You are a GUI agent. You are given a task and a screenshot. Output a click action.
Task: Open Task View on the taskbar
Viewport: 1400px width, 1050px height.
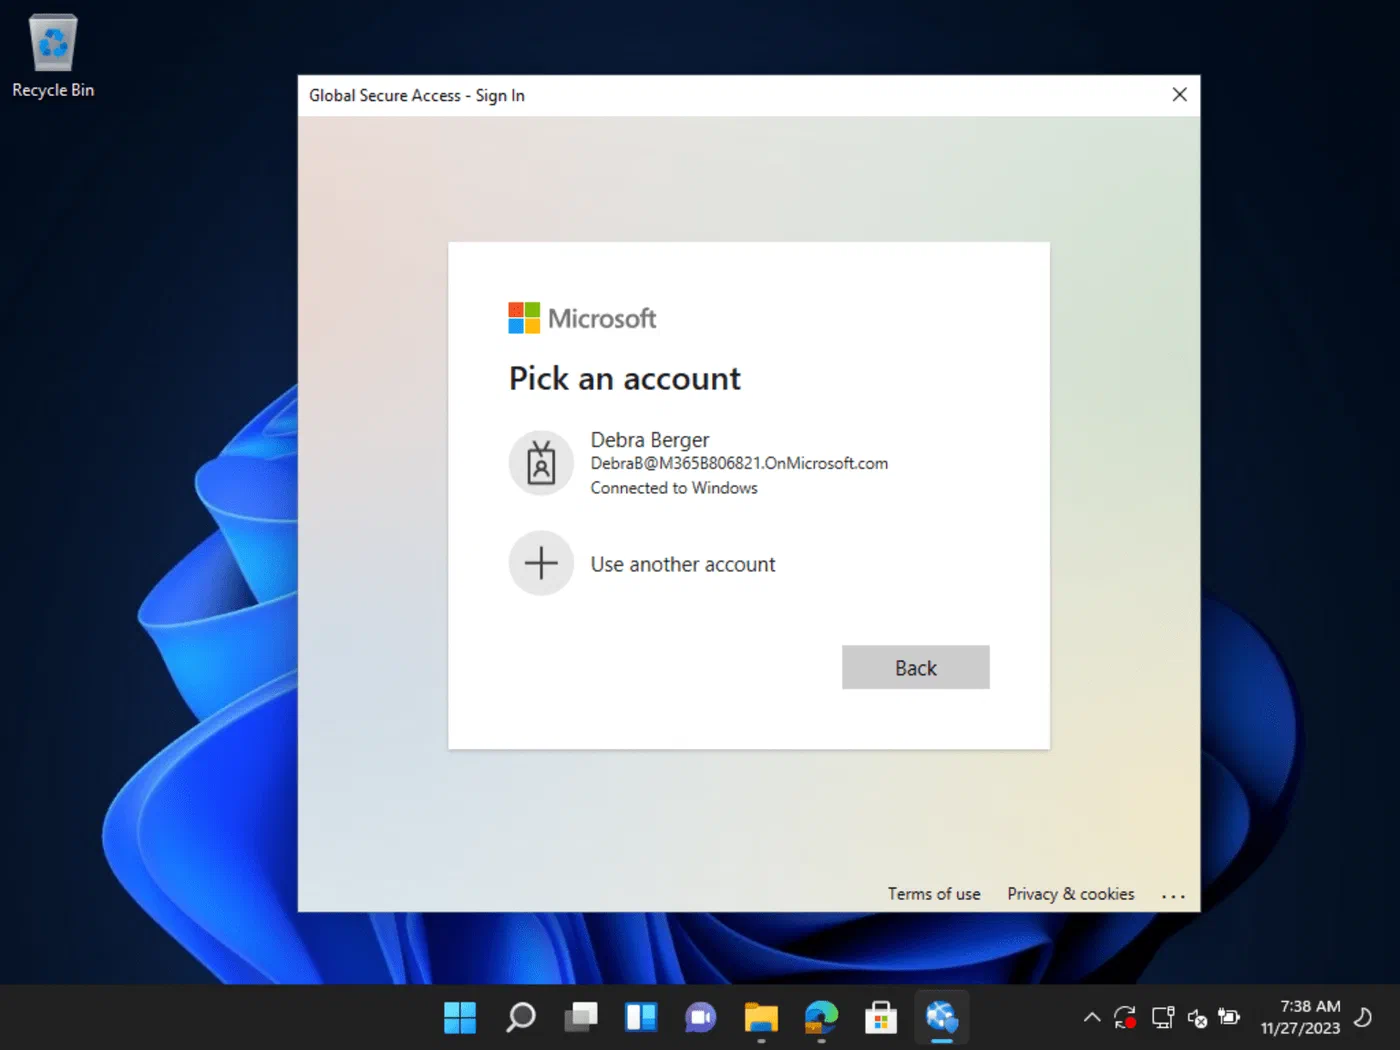580,1018
